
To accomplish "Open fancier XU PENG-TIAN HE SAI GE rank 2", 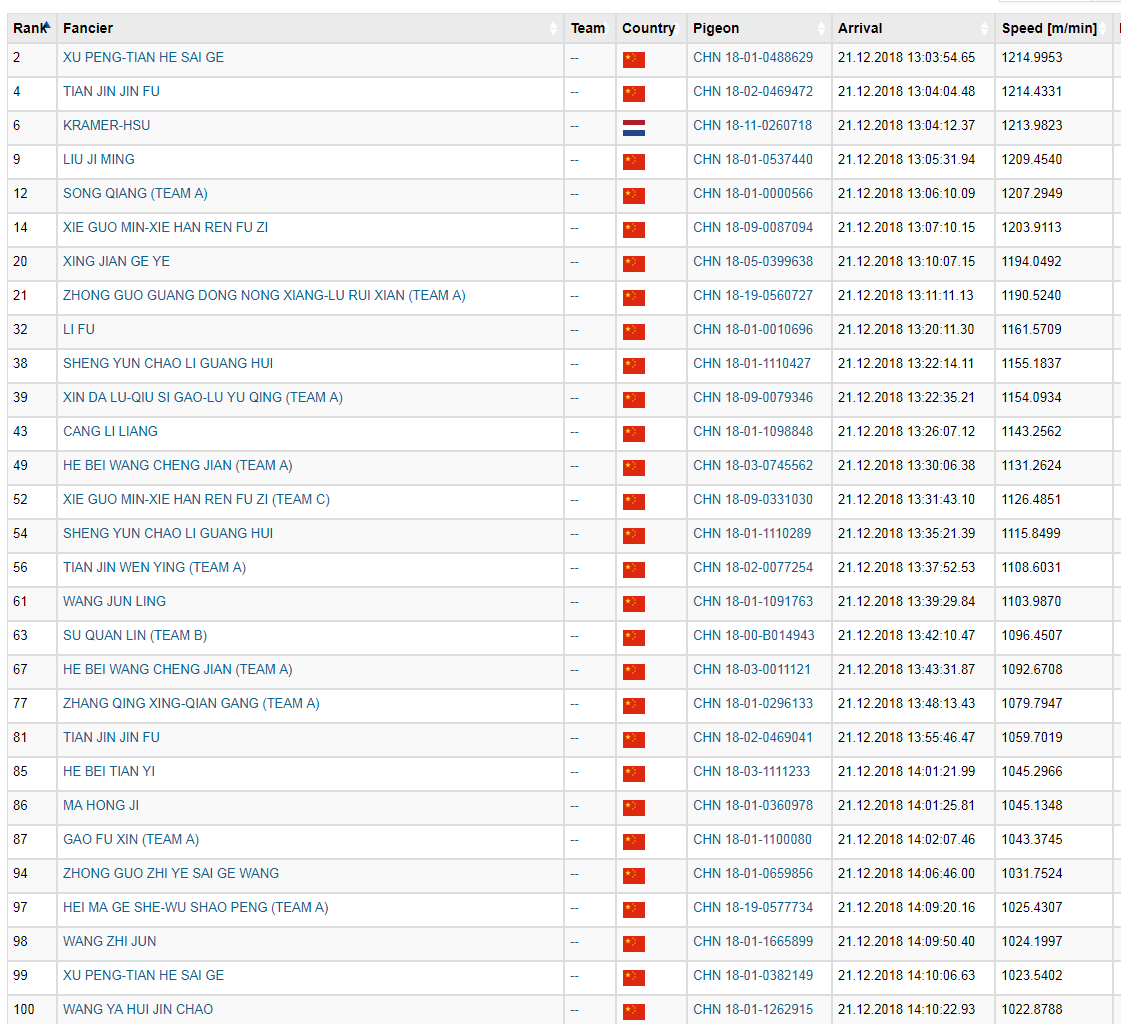I will 143,57.
